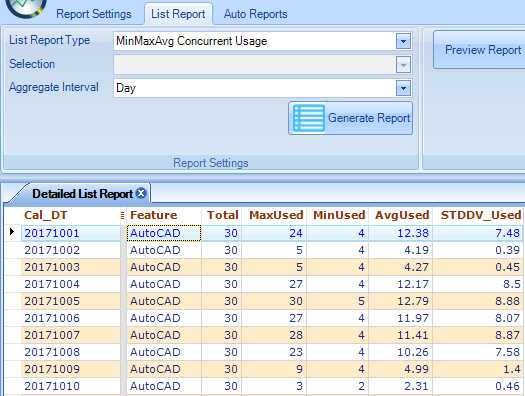The height and width of the screenshot is (396, 525).
Task: Click AvgUsed value 11.41
Action: 400,335
